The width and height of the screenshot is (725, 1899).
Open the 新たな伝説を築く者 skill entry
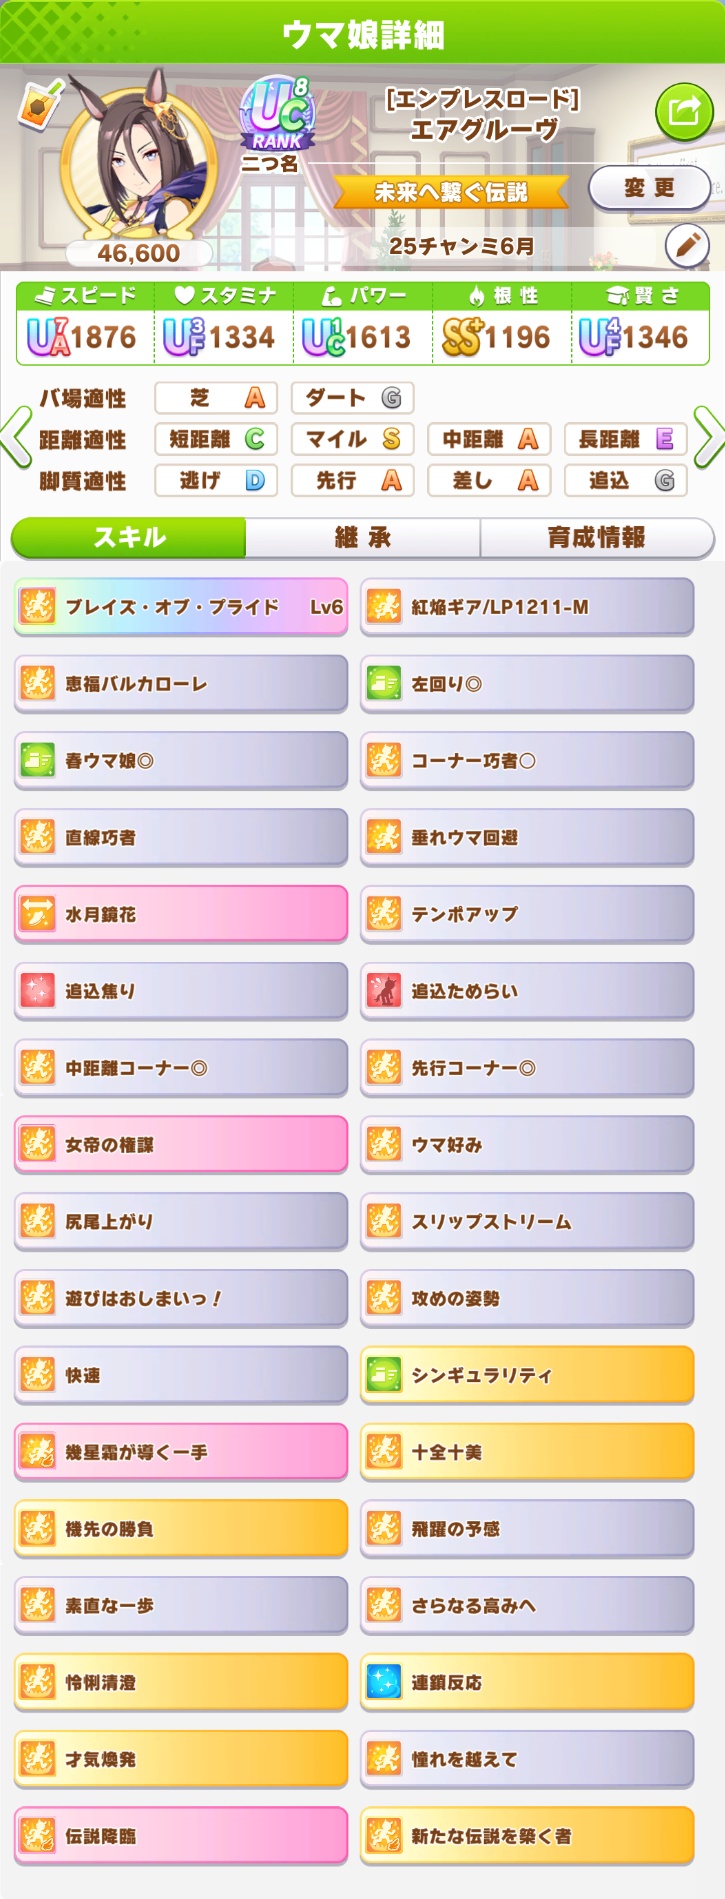click(527, 1836)
